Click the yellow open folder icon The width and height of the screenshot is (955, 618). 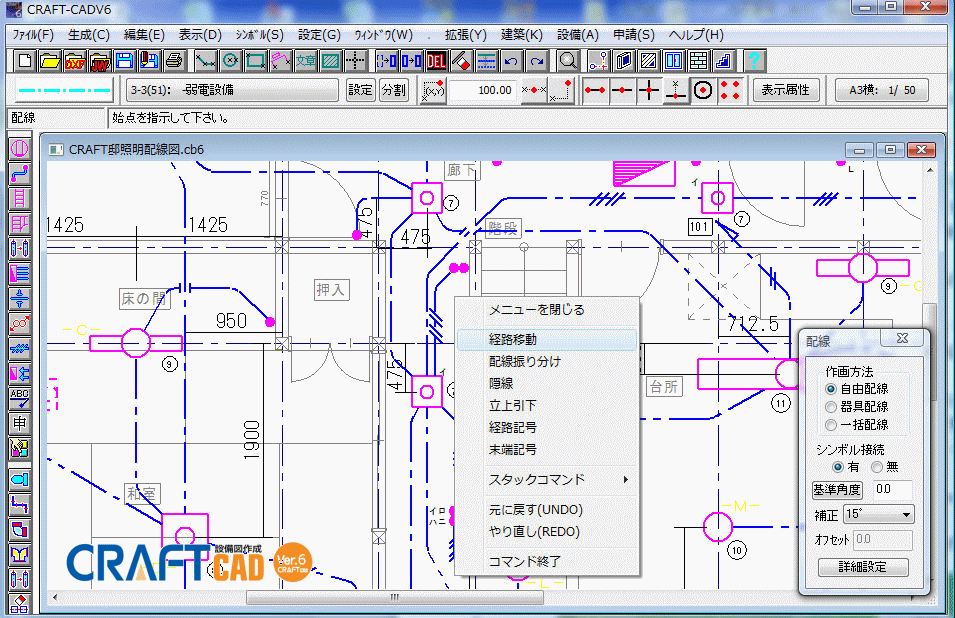tap(50, 61)
